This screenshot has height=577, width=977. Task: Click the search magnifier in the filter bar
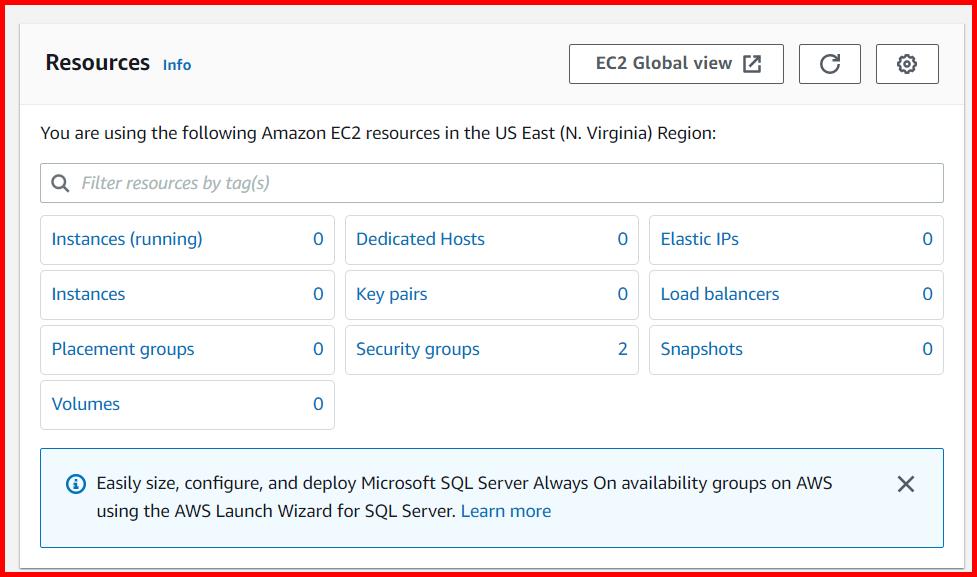click(x=59, y=182)
